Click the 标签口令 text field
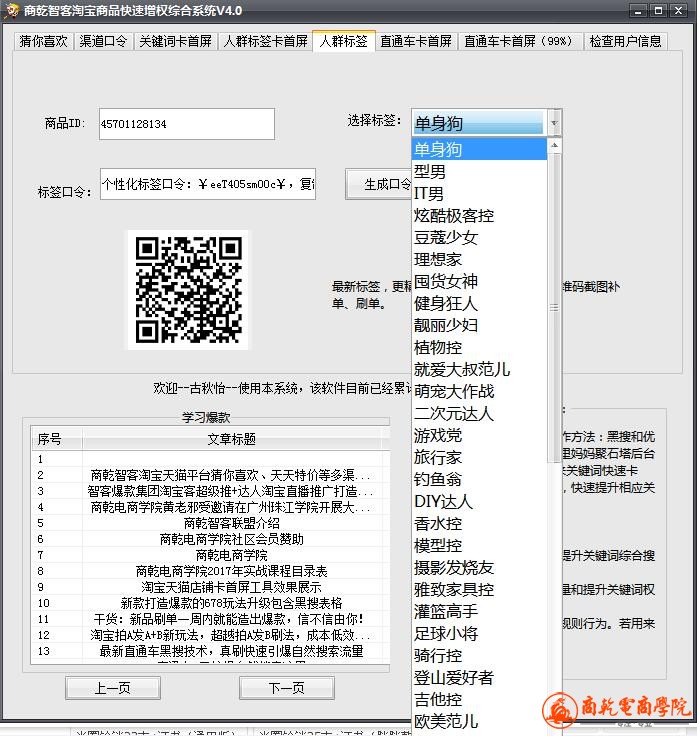The width and height of the screenshot is (697, 736). [208, 184]
